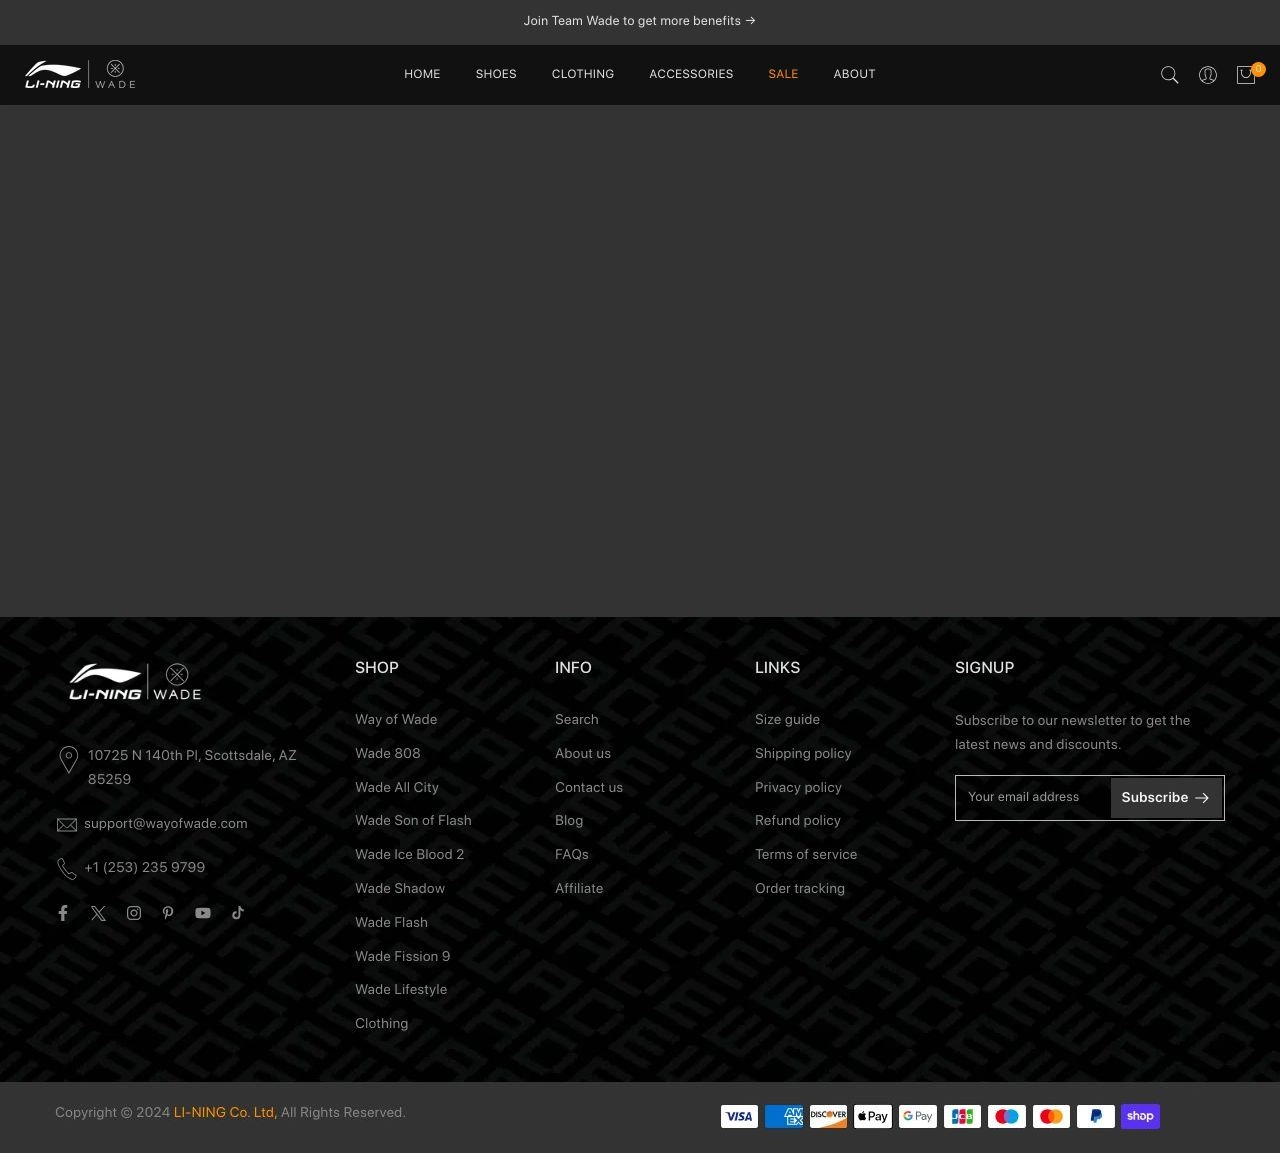Open the Wade Lifestyle link
The height and width of the screenshot is (1153, 1280).
tap(401, 990)
